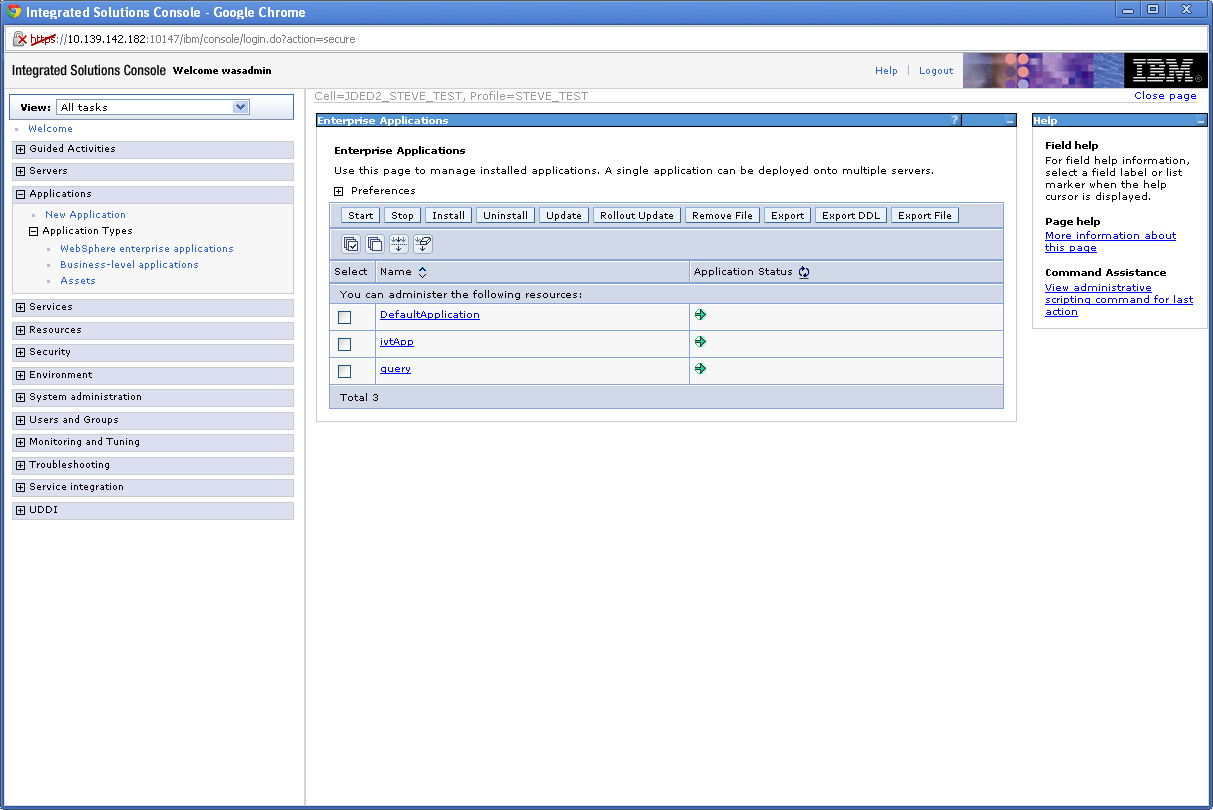Expand the Servers navigation node
Screen dimensions: 1213x810
pos(20,171)
